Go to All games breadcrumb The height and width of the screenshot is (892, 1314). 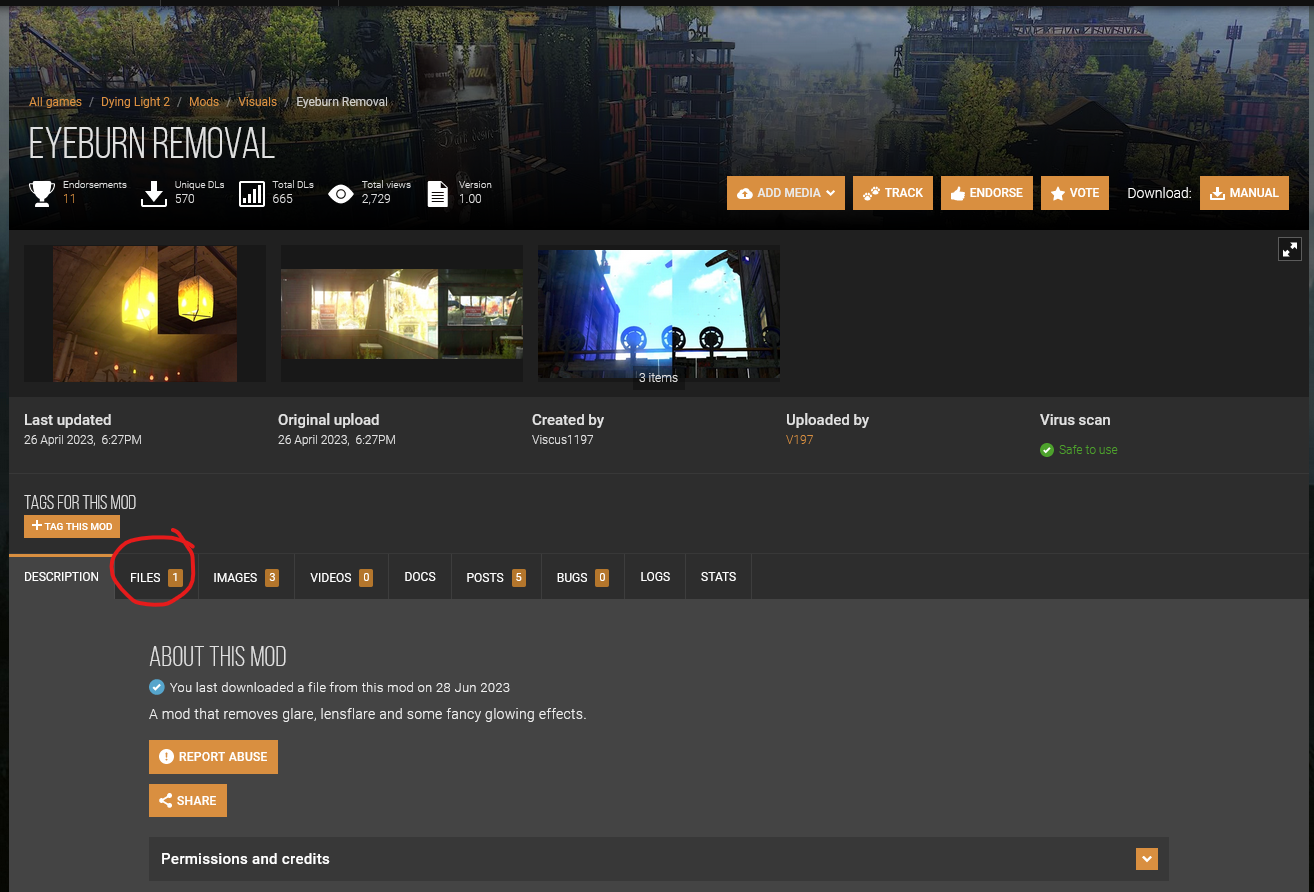point(55,102)
